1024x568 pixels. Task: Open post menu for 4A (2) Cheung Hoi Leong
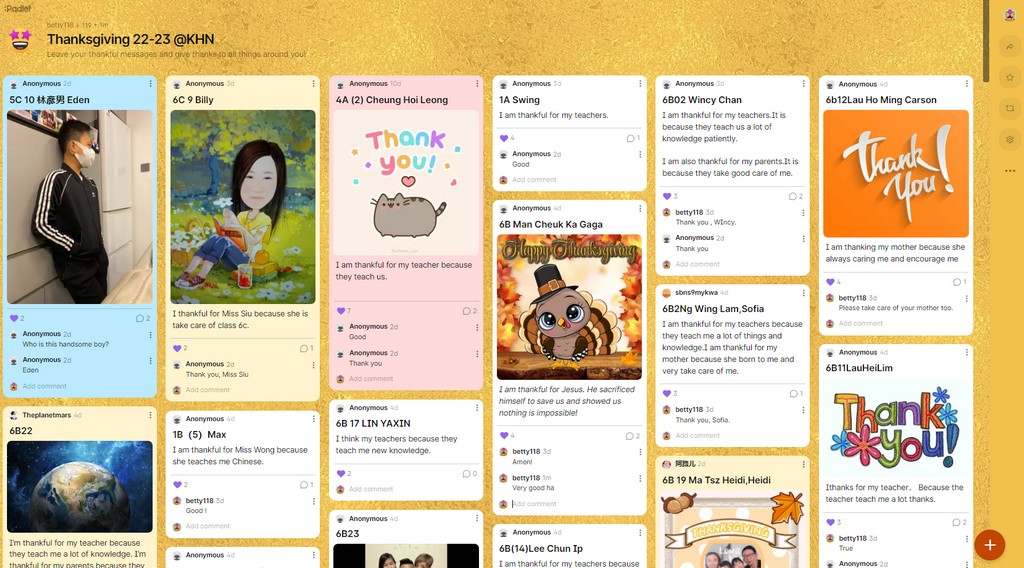click(477, 84)
